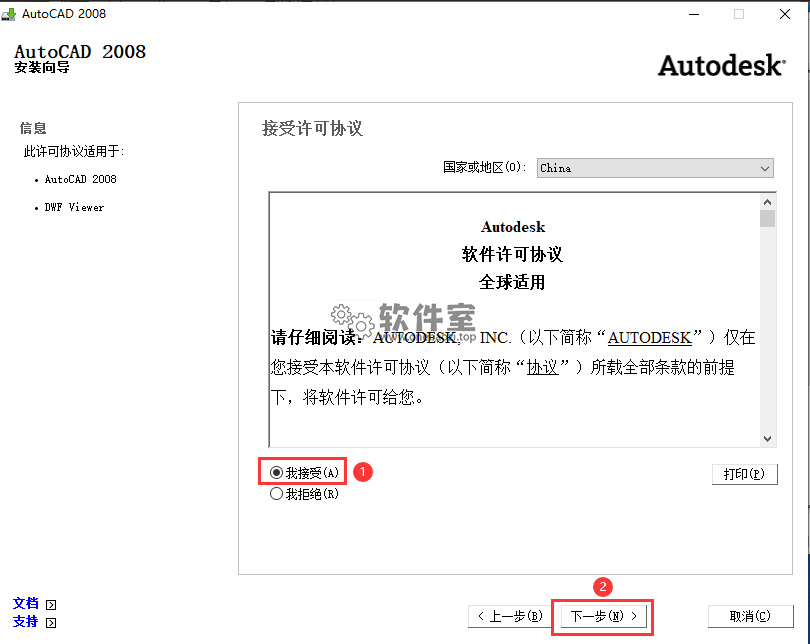Click the AutoCAD 2008 installer title bar icon
This screenshot has height=644, width=810.
8,14
